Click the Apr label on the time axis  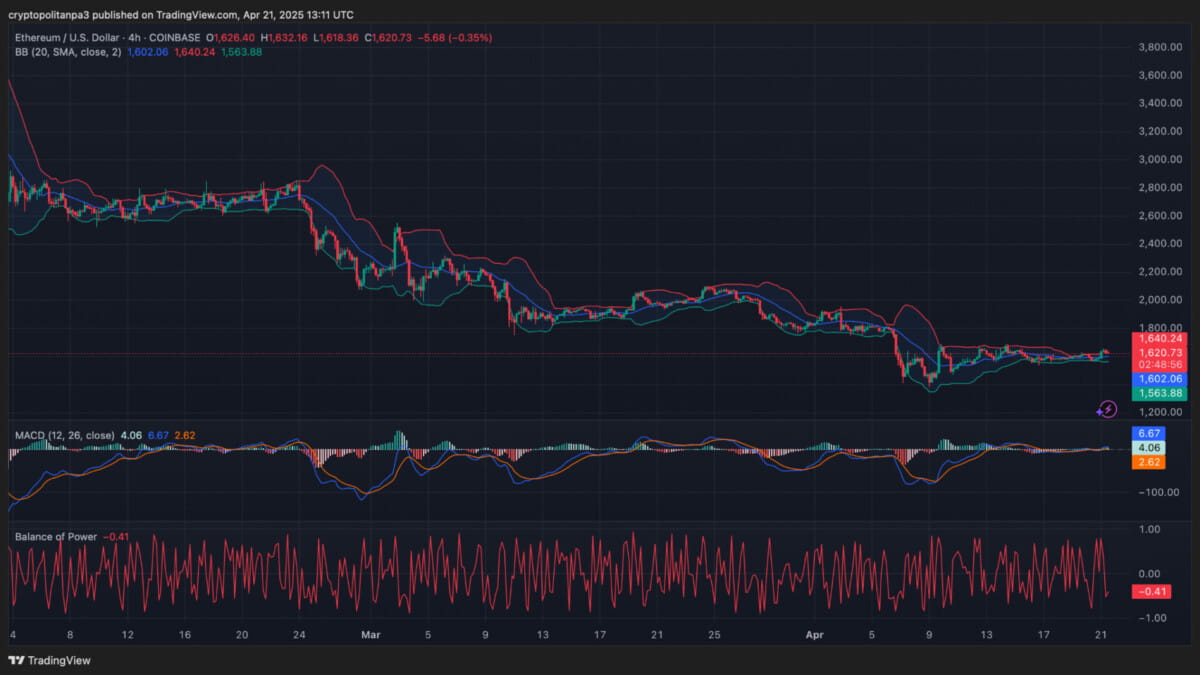(x=814, y=634)
